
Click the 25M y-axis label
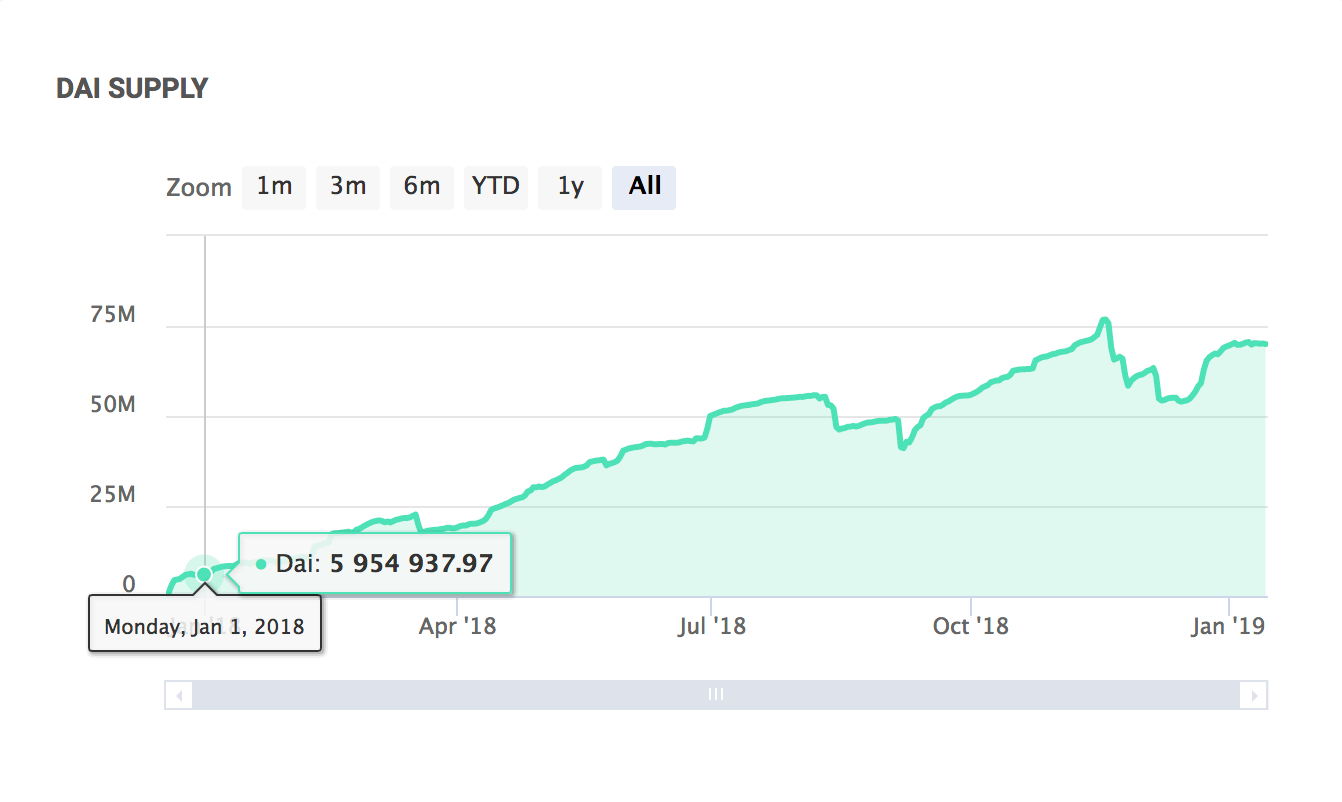[x=112, y=495]
